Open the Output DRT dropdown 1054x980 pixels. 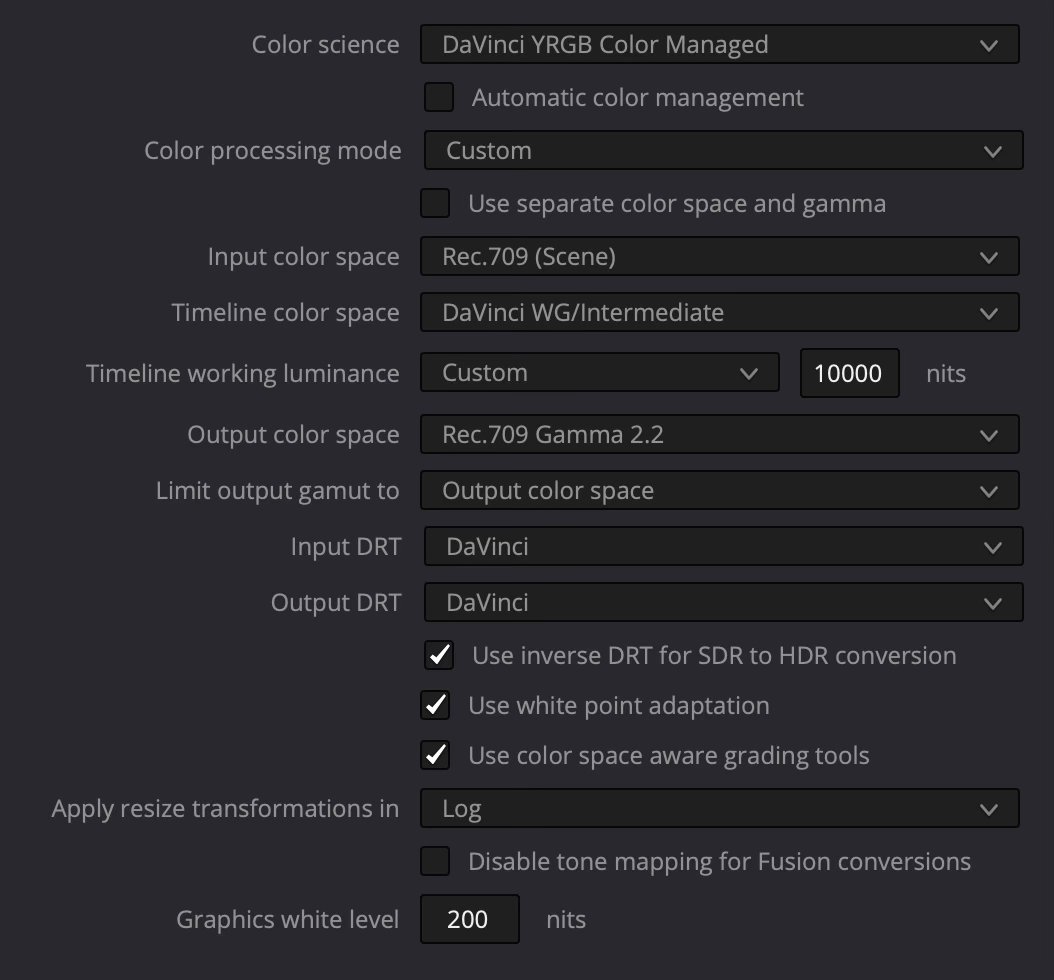723,602
